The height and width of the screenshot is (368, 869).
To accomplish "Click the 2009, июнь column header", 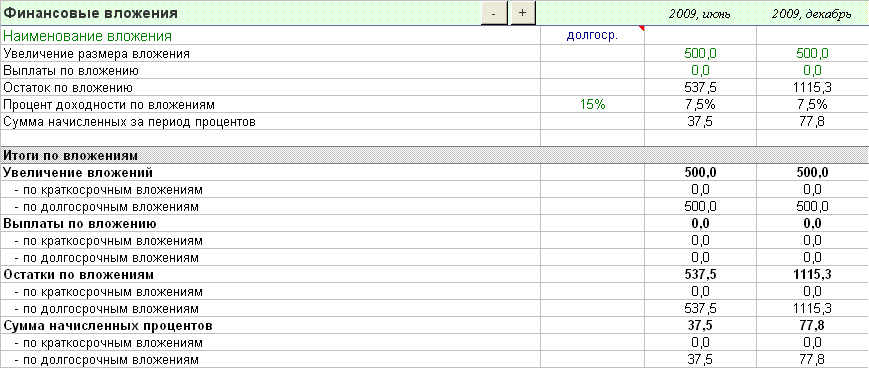I will (699, 14).
